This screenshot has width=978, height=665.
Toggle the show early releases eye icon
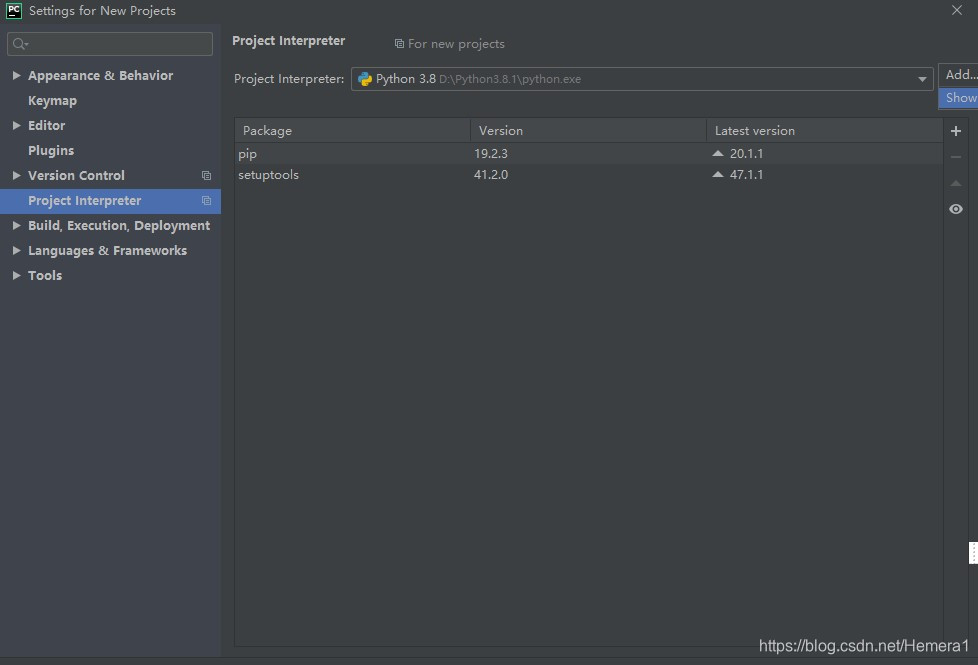[956, 209]
